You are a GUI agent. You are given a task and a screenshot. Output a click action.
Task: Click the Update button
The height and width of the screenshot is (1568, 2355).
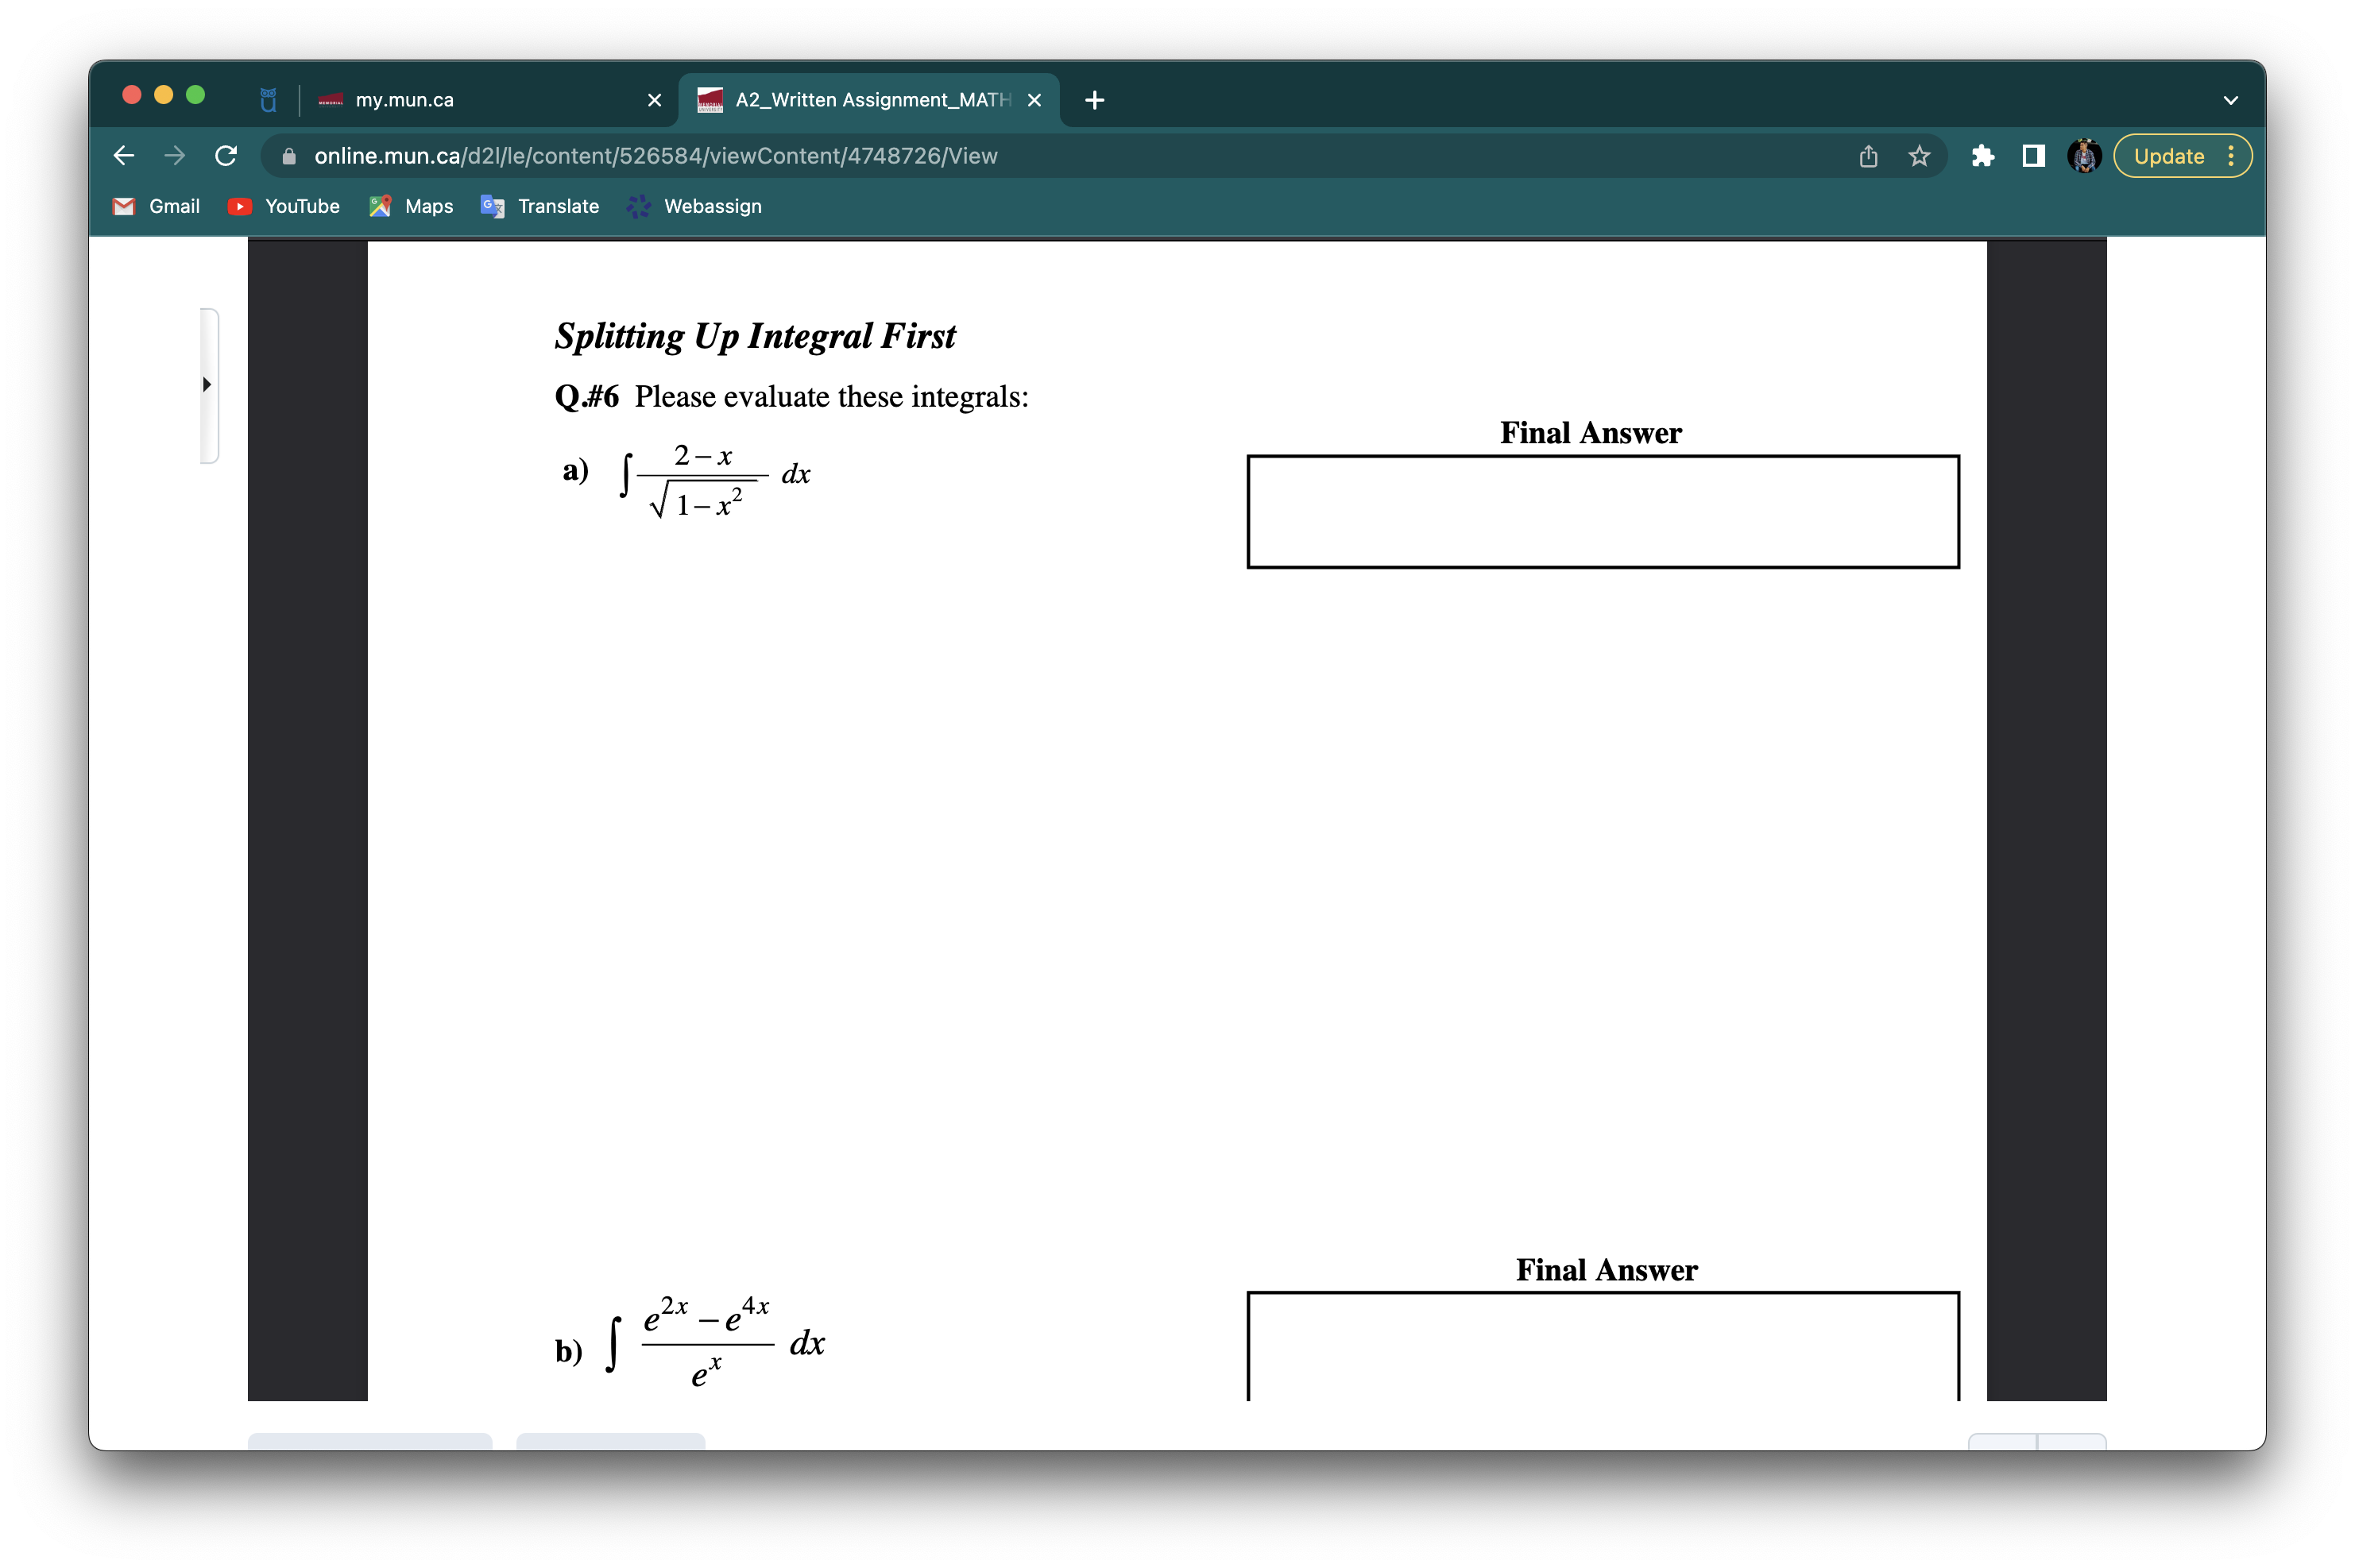click(2168, 156)
